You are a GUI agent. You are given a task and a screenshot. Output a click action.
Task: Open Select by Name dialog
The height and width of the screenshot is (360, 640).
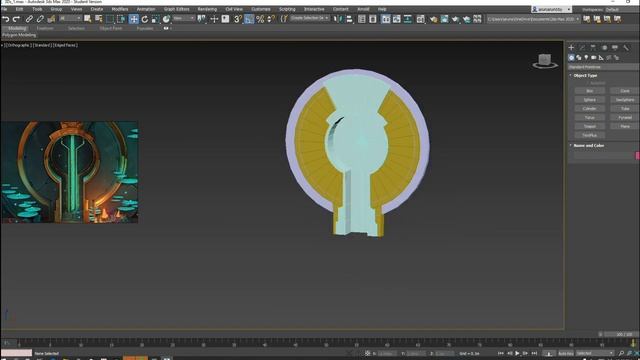coord(98,19)
